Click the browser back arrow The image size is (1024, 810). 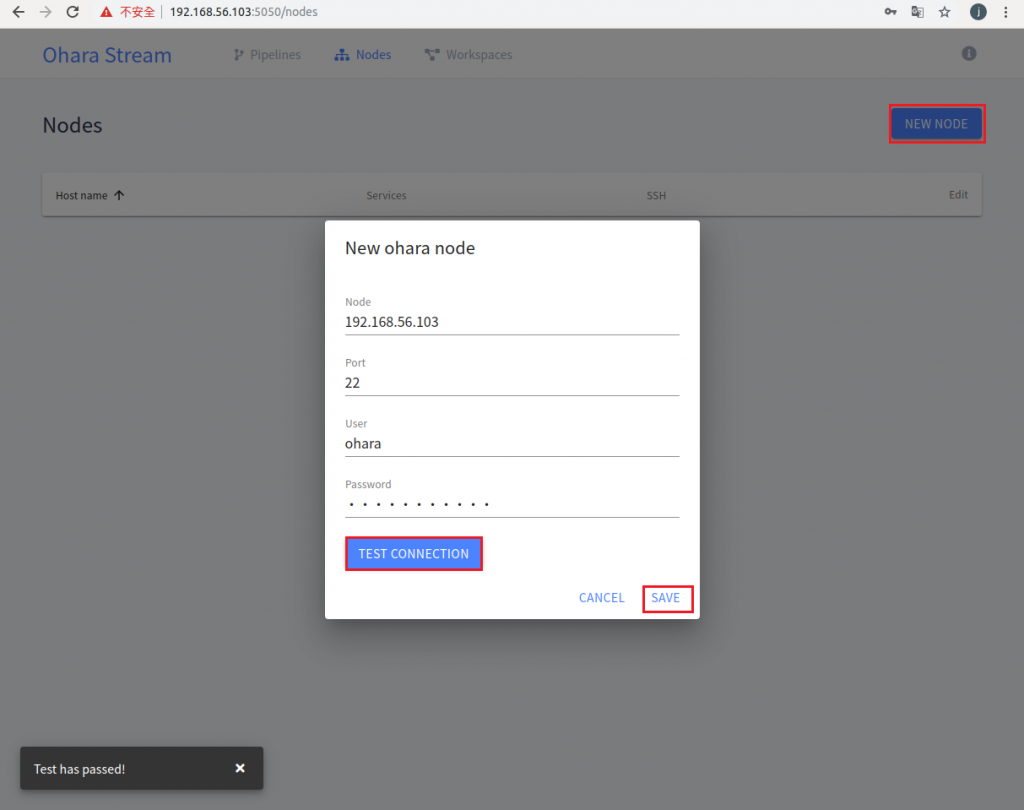18,12
